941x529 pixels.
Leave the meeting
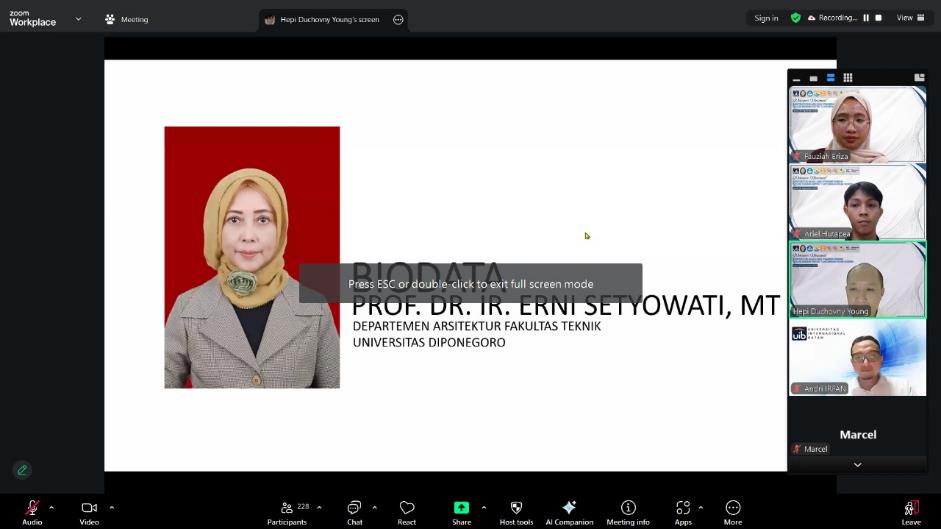tap(911, 509)
